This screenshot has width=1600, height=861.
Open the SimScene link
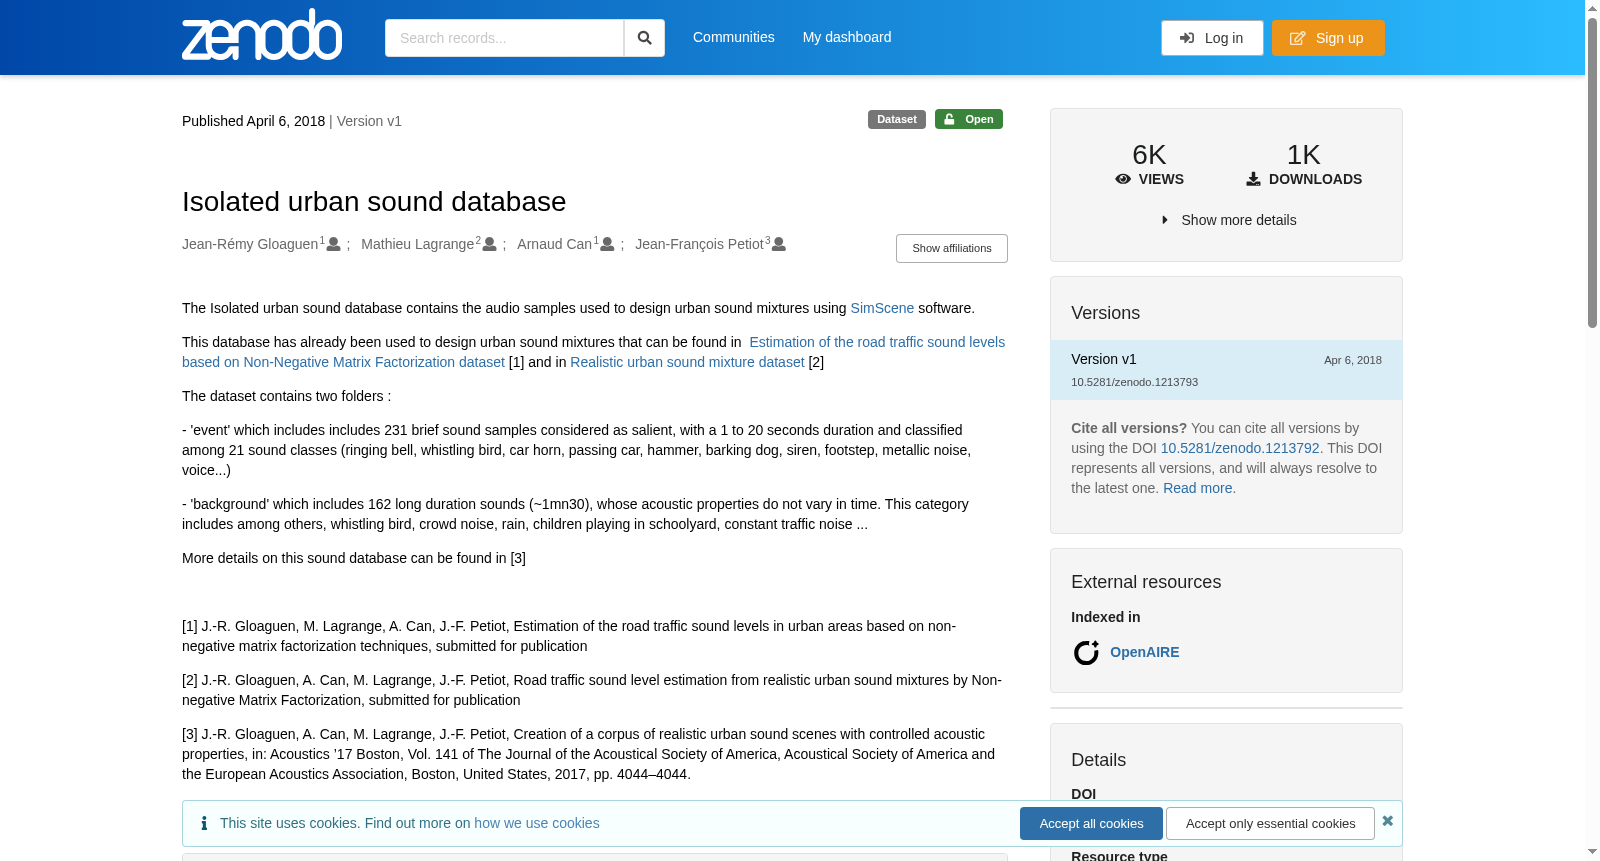click(x=882, y=308)
